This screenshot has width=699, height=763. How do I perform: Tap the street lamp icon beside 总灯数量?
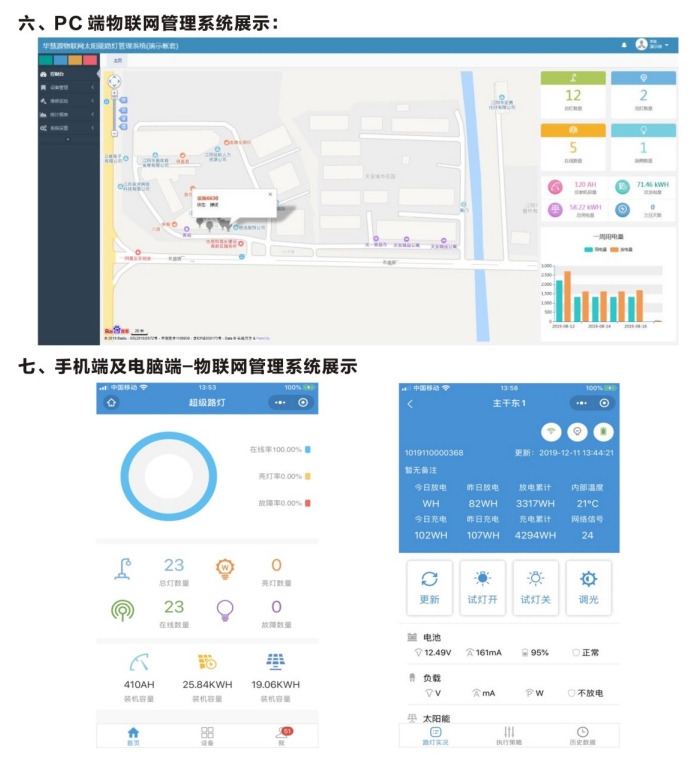[x=123, y=569]
